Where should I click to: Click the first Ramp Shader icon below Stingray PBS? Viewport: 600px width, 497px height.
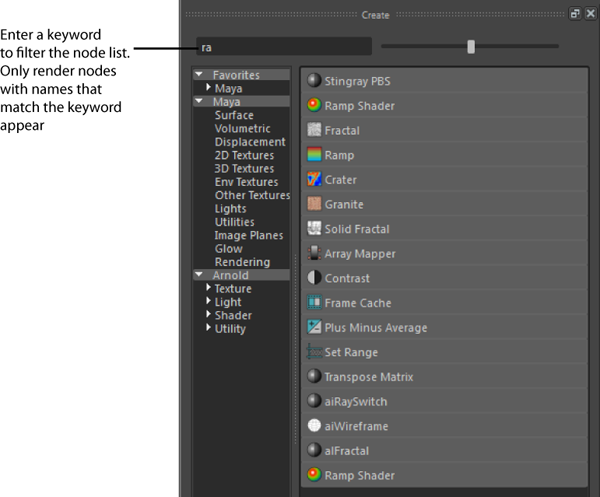[314, 105]
